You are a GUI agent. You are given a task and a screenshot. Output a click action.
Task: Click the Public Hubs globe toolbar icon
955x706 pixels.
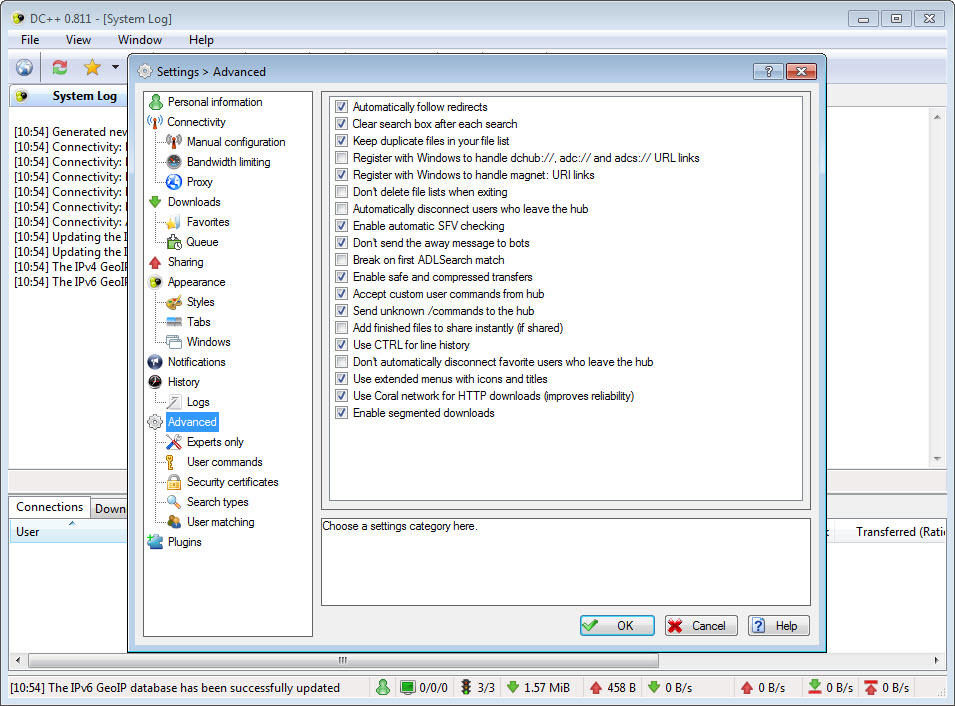[x=24, y=67]
